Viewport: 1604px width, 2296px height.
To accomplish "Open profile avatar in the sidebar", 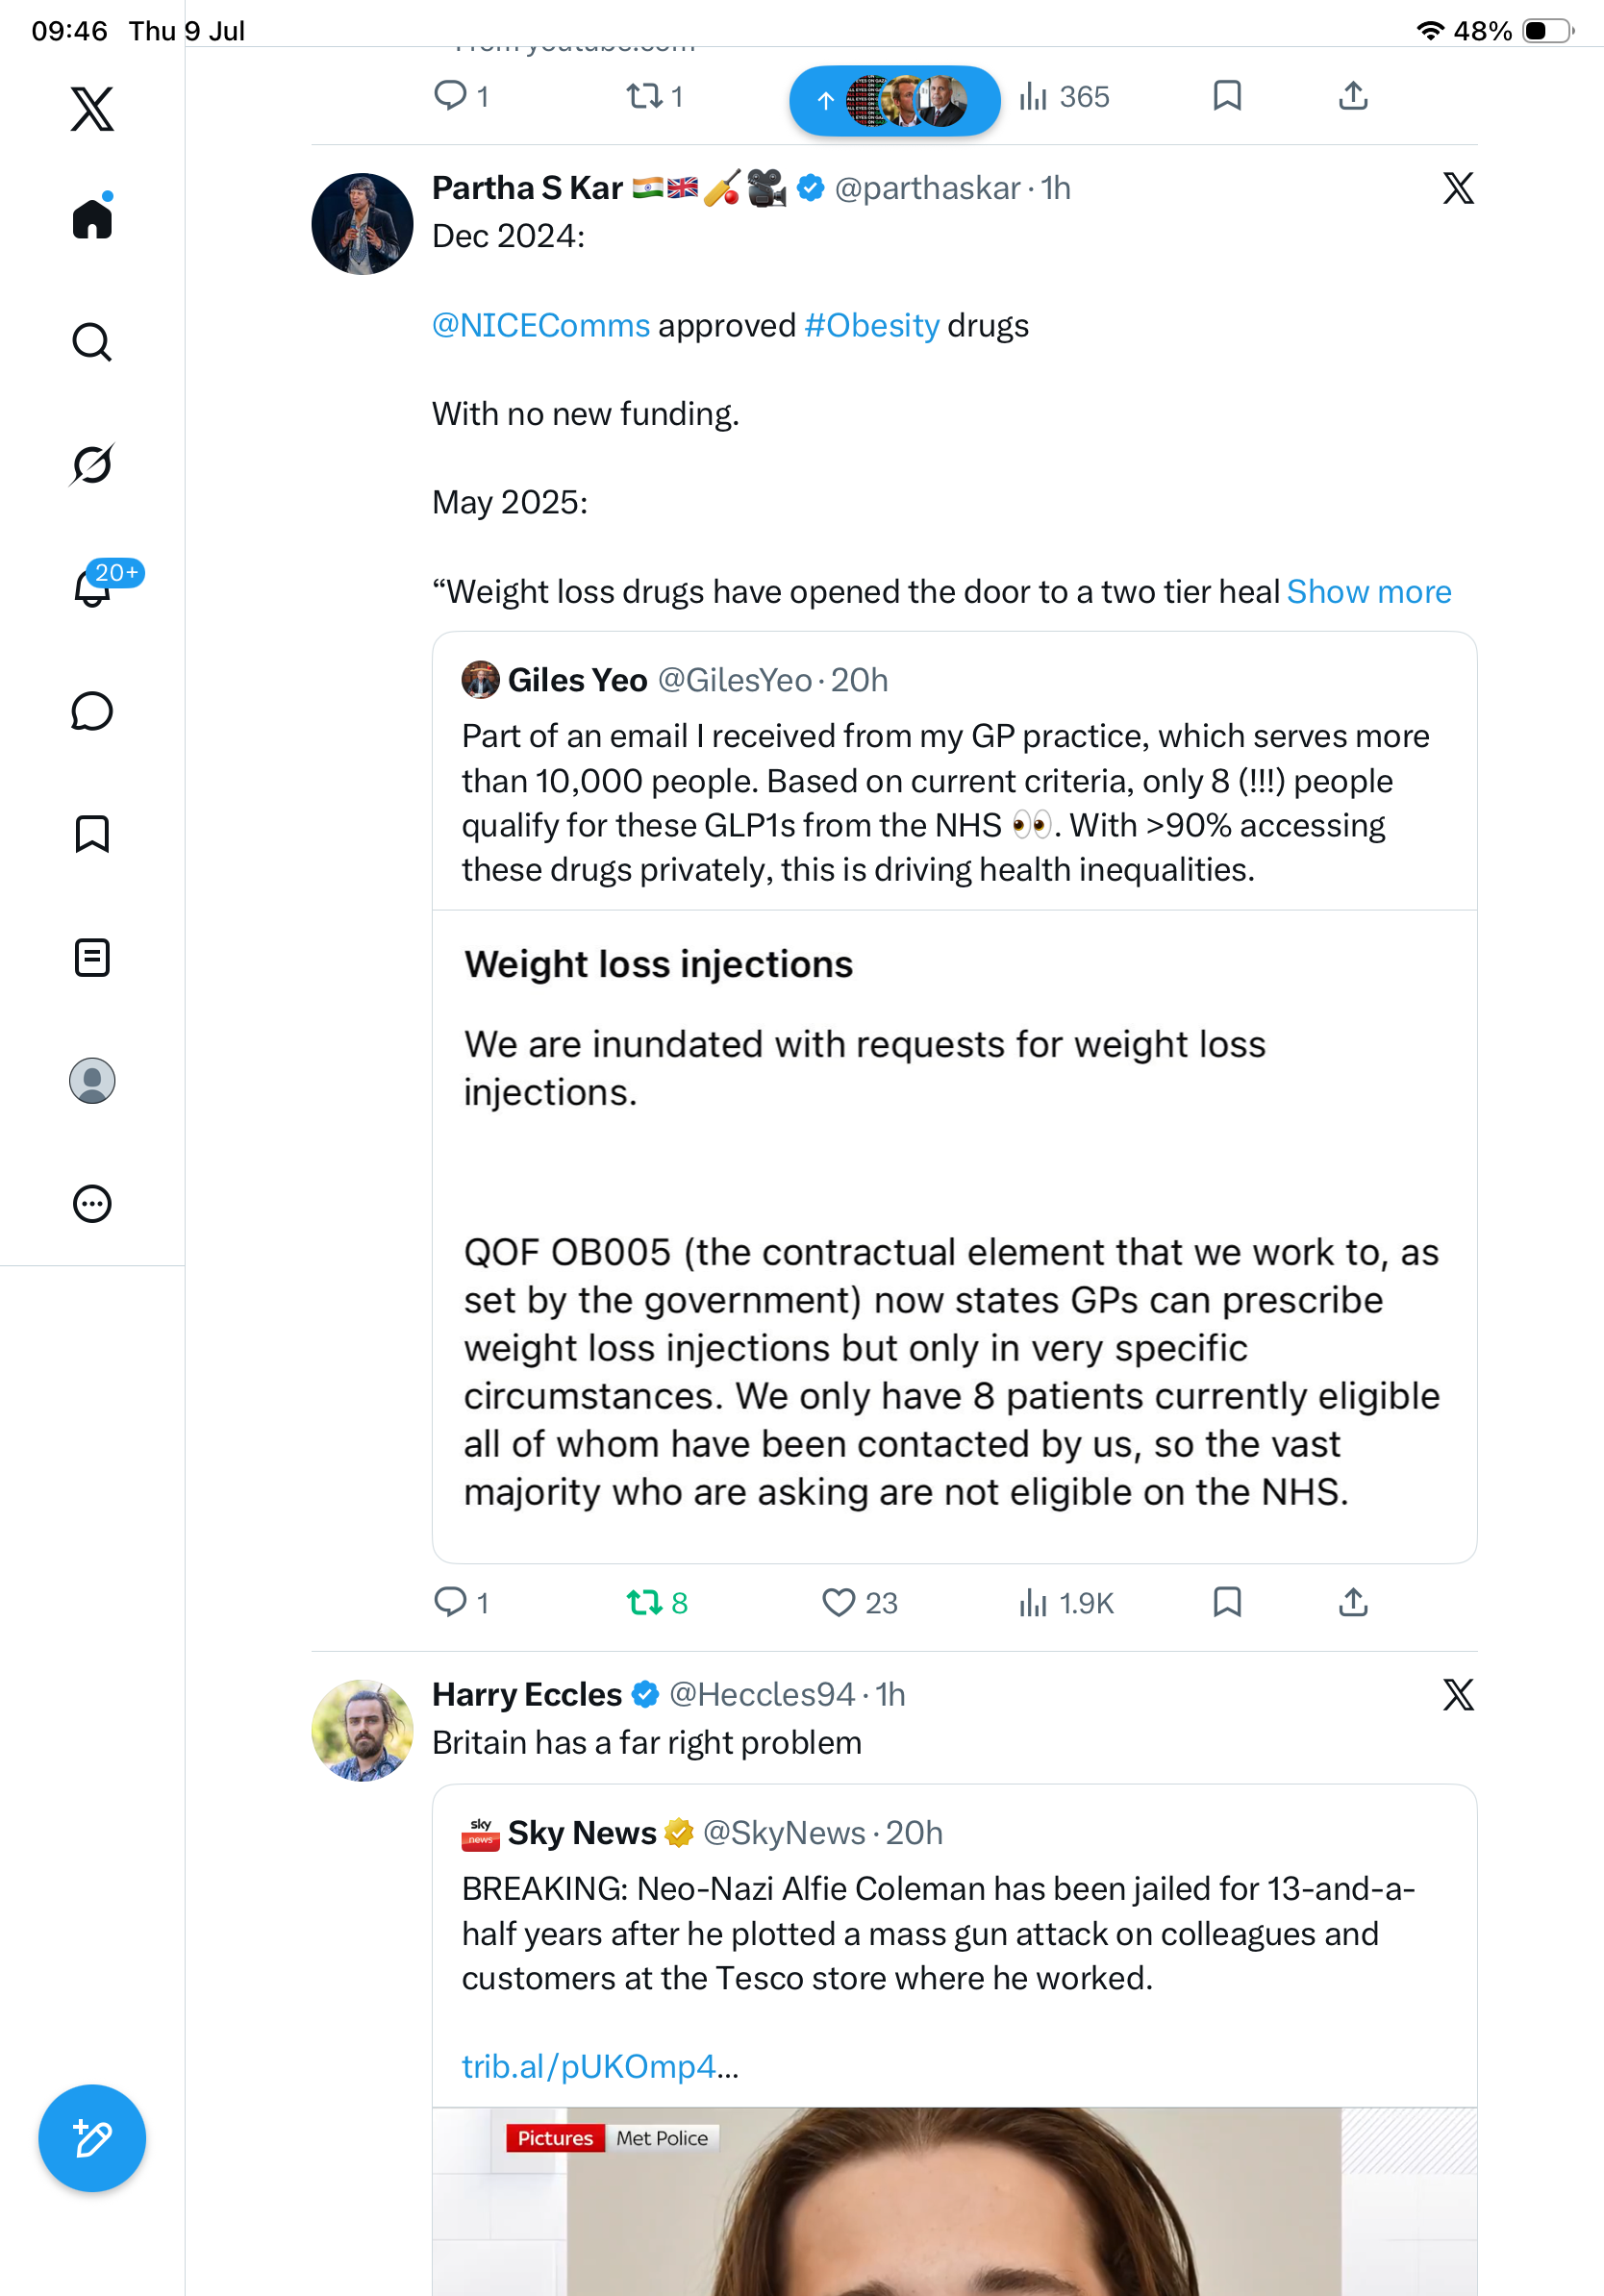I will click(92, 1080).
